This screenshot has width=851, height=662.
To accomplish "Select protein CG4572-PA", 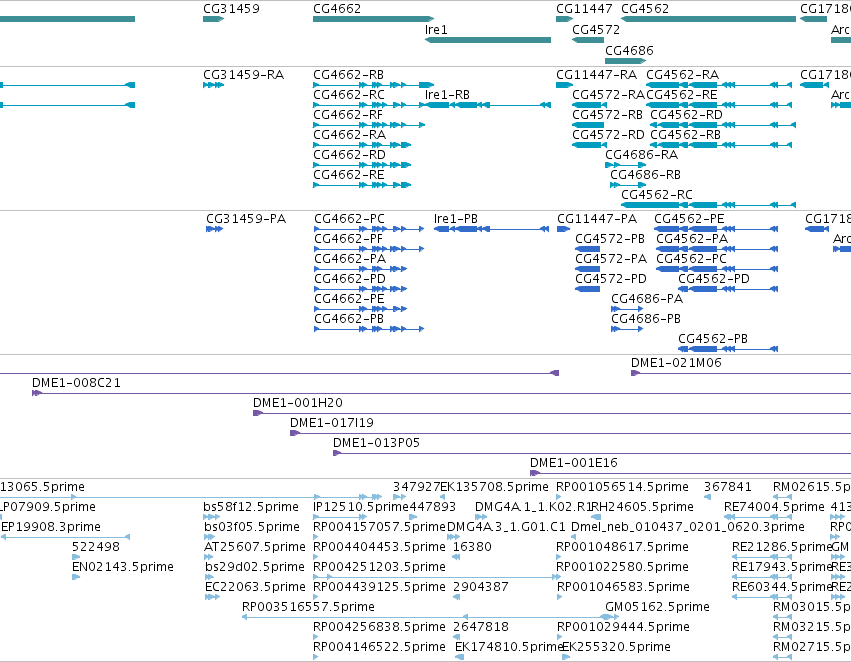I will (x=611, y=259).
